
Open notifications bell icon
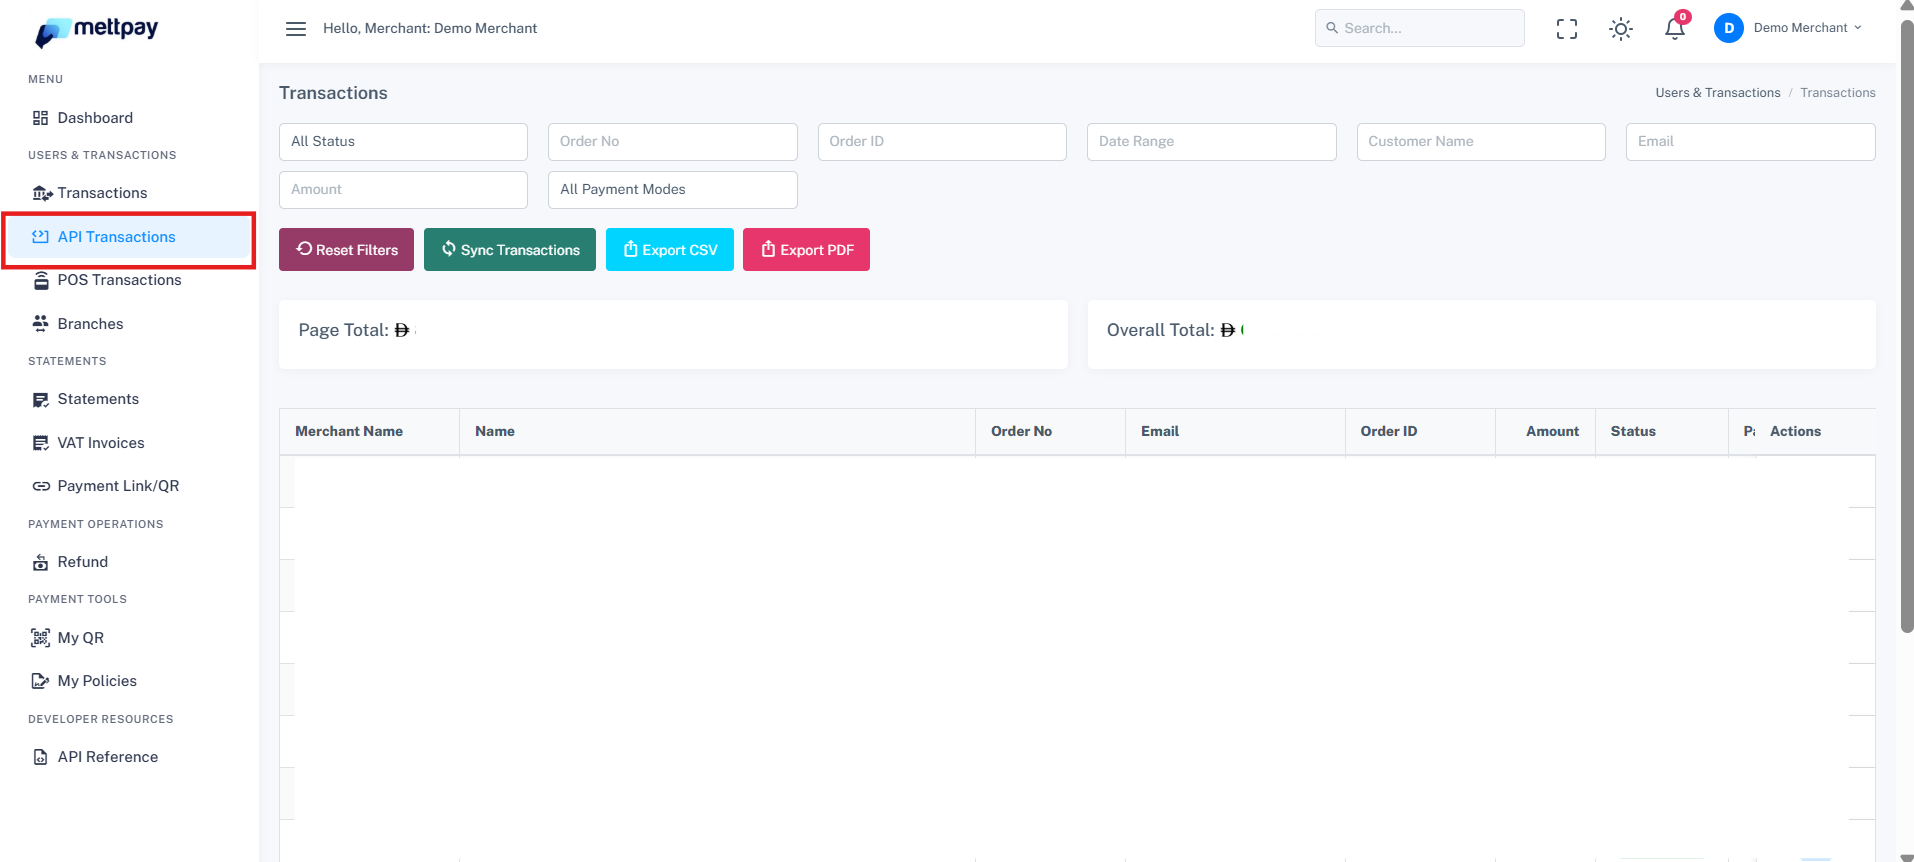(x=1675, y=28)
